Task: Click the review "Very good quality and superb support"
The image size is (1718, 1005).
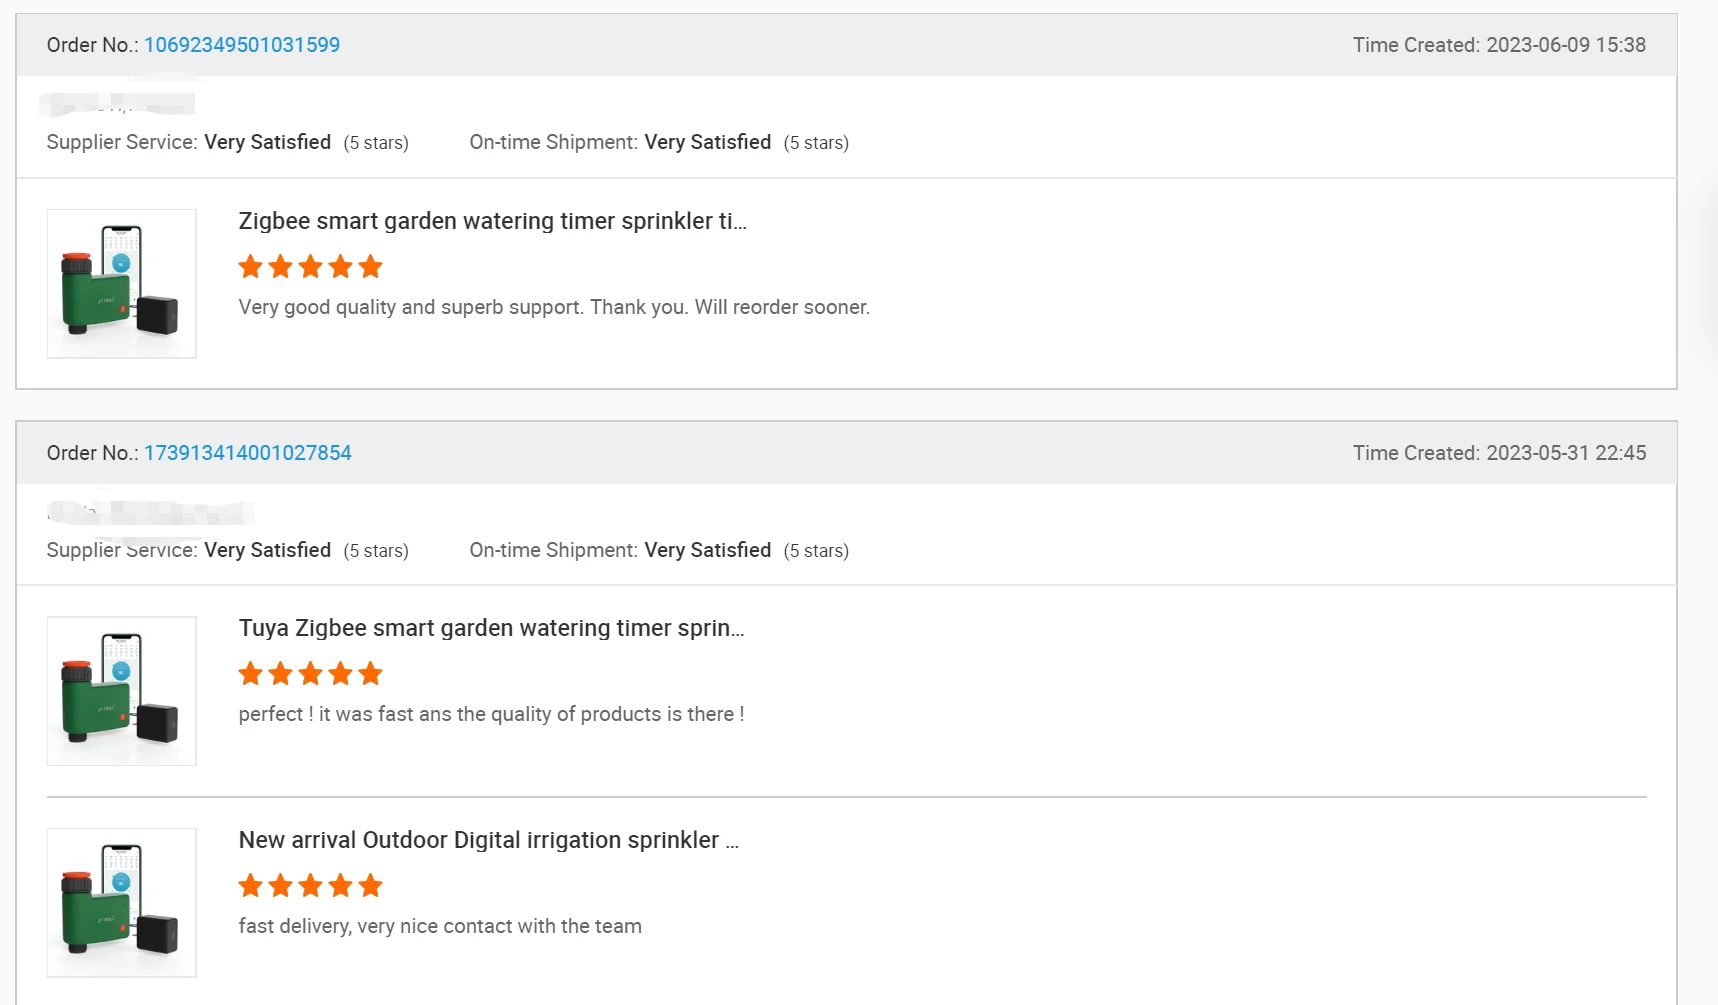Action: click(x=554, y=307)
